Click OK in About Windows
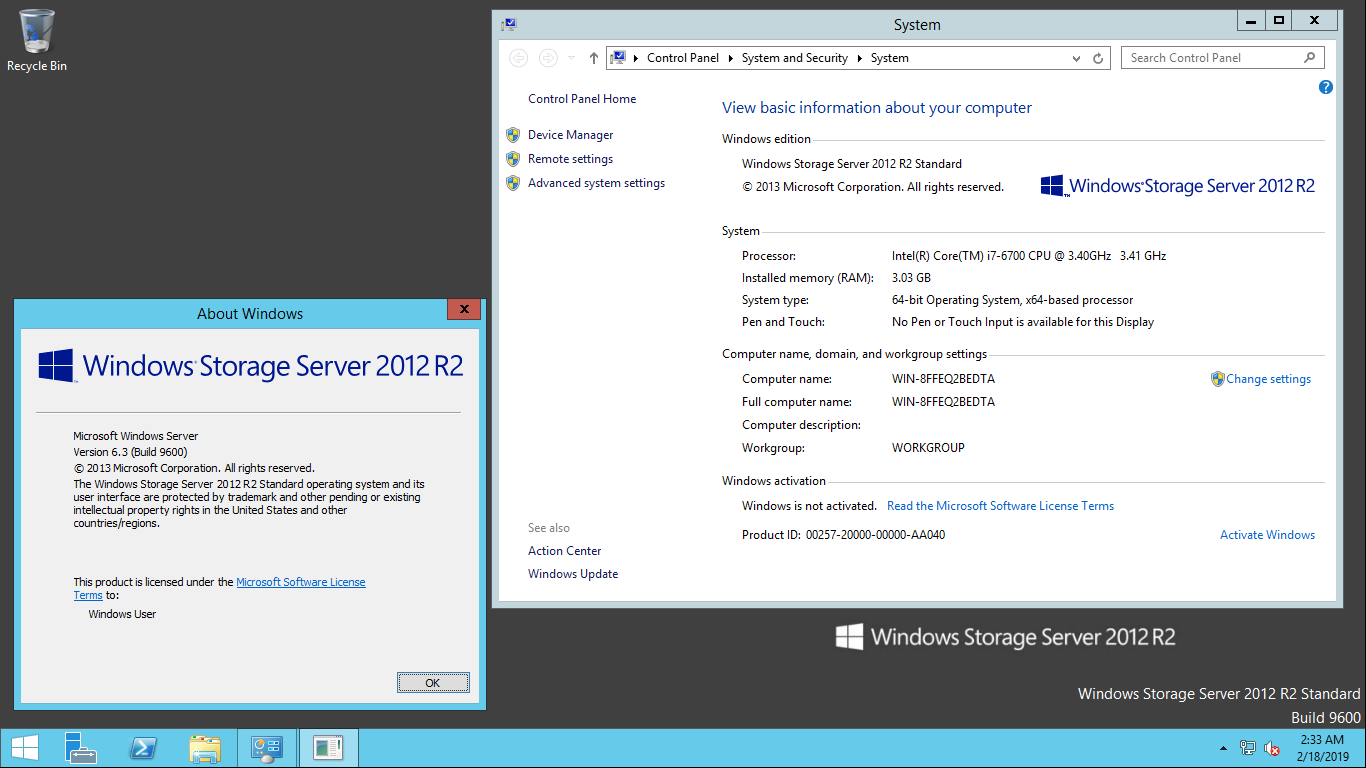The image size is (1366, 768). pos(433,683)
